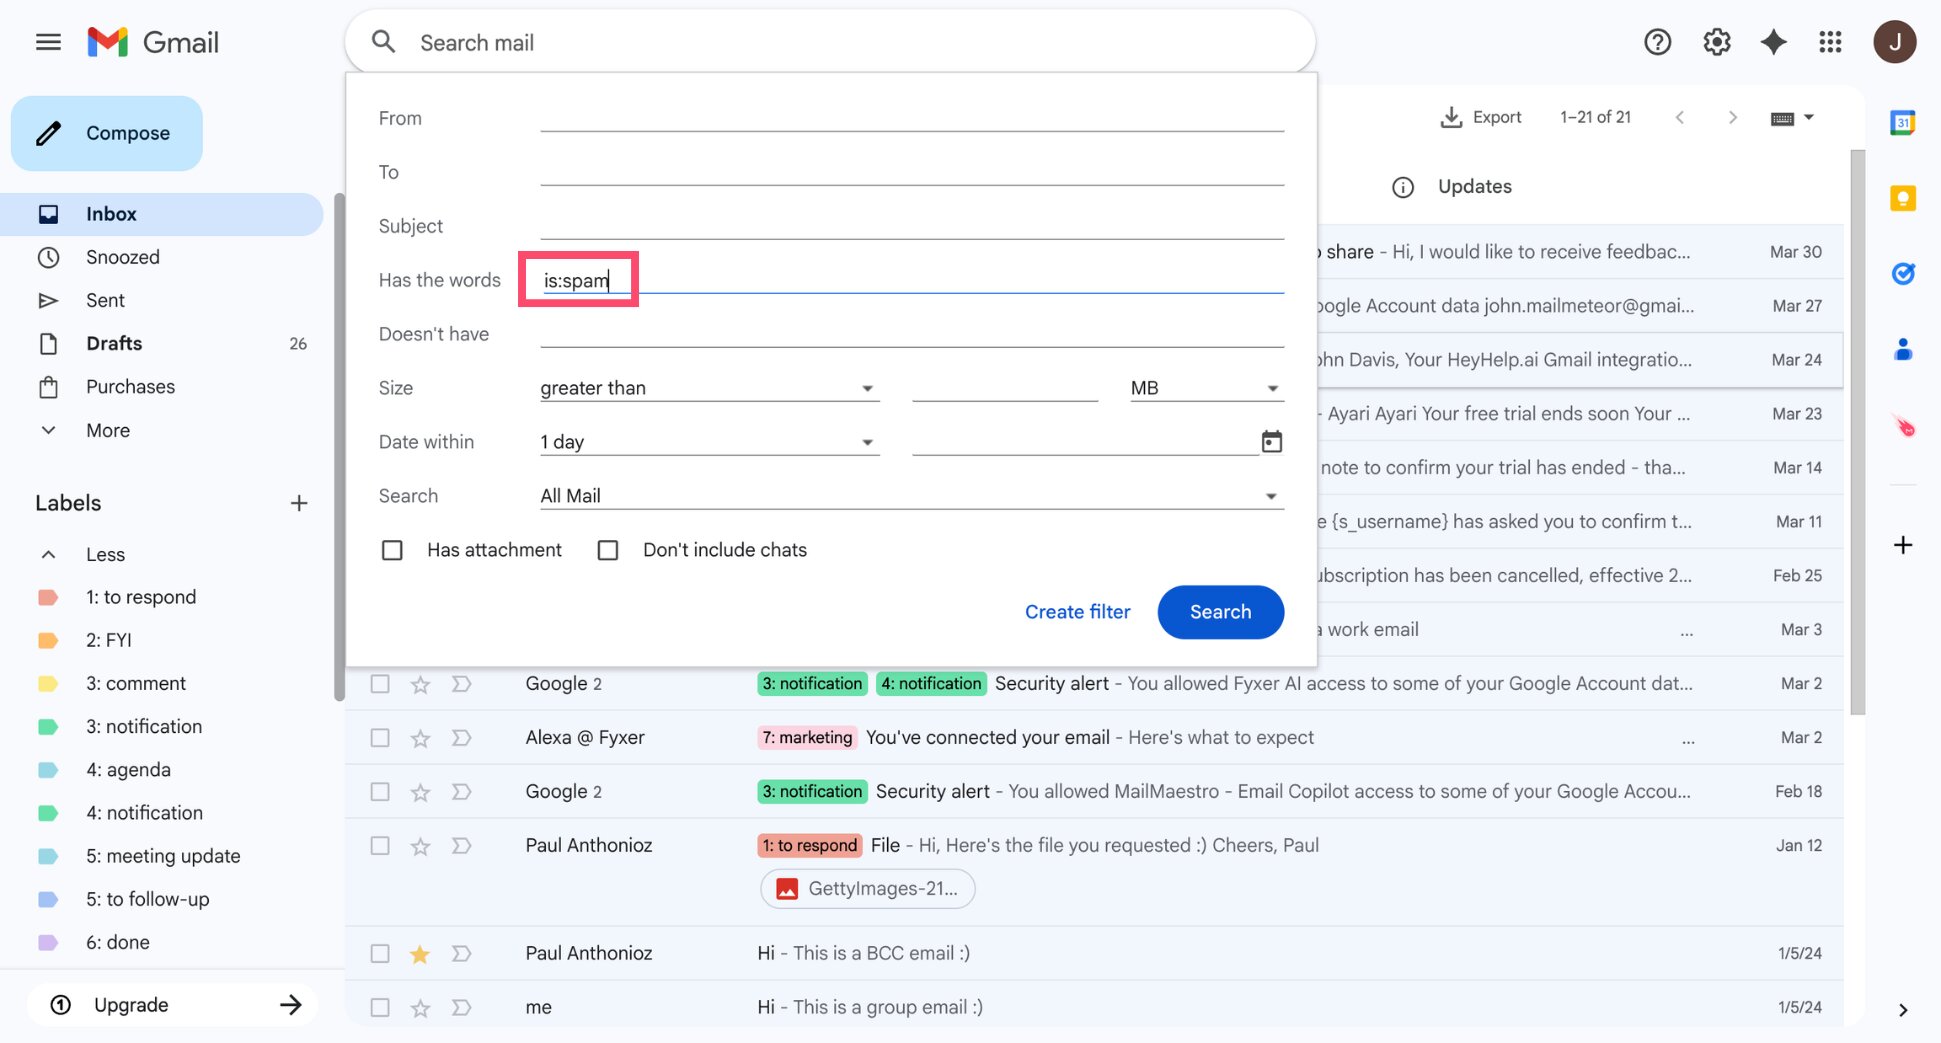
Task: Star the Paul Anthonioz File email
Action: tap(420, 846)
